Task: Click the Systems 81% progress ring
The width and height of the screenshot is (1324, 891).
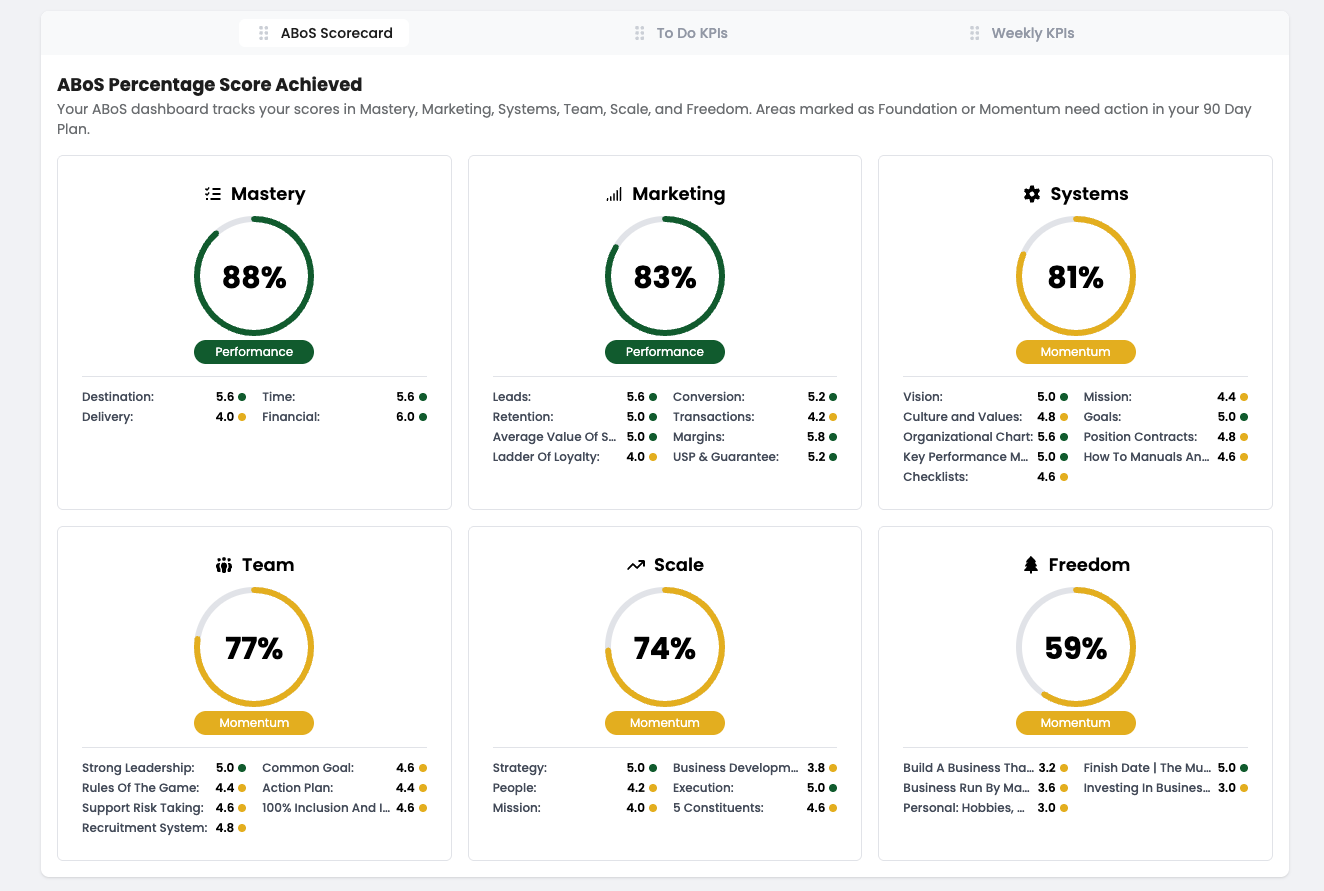Action: point(1076,277)
